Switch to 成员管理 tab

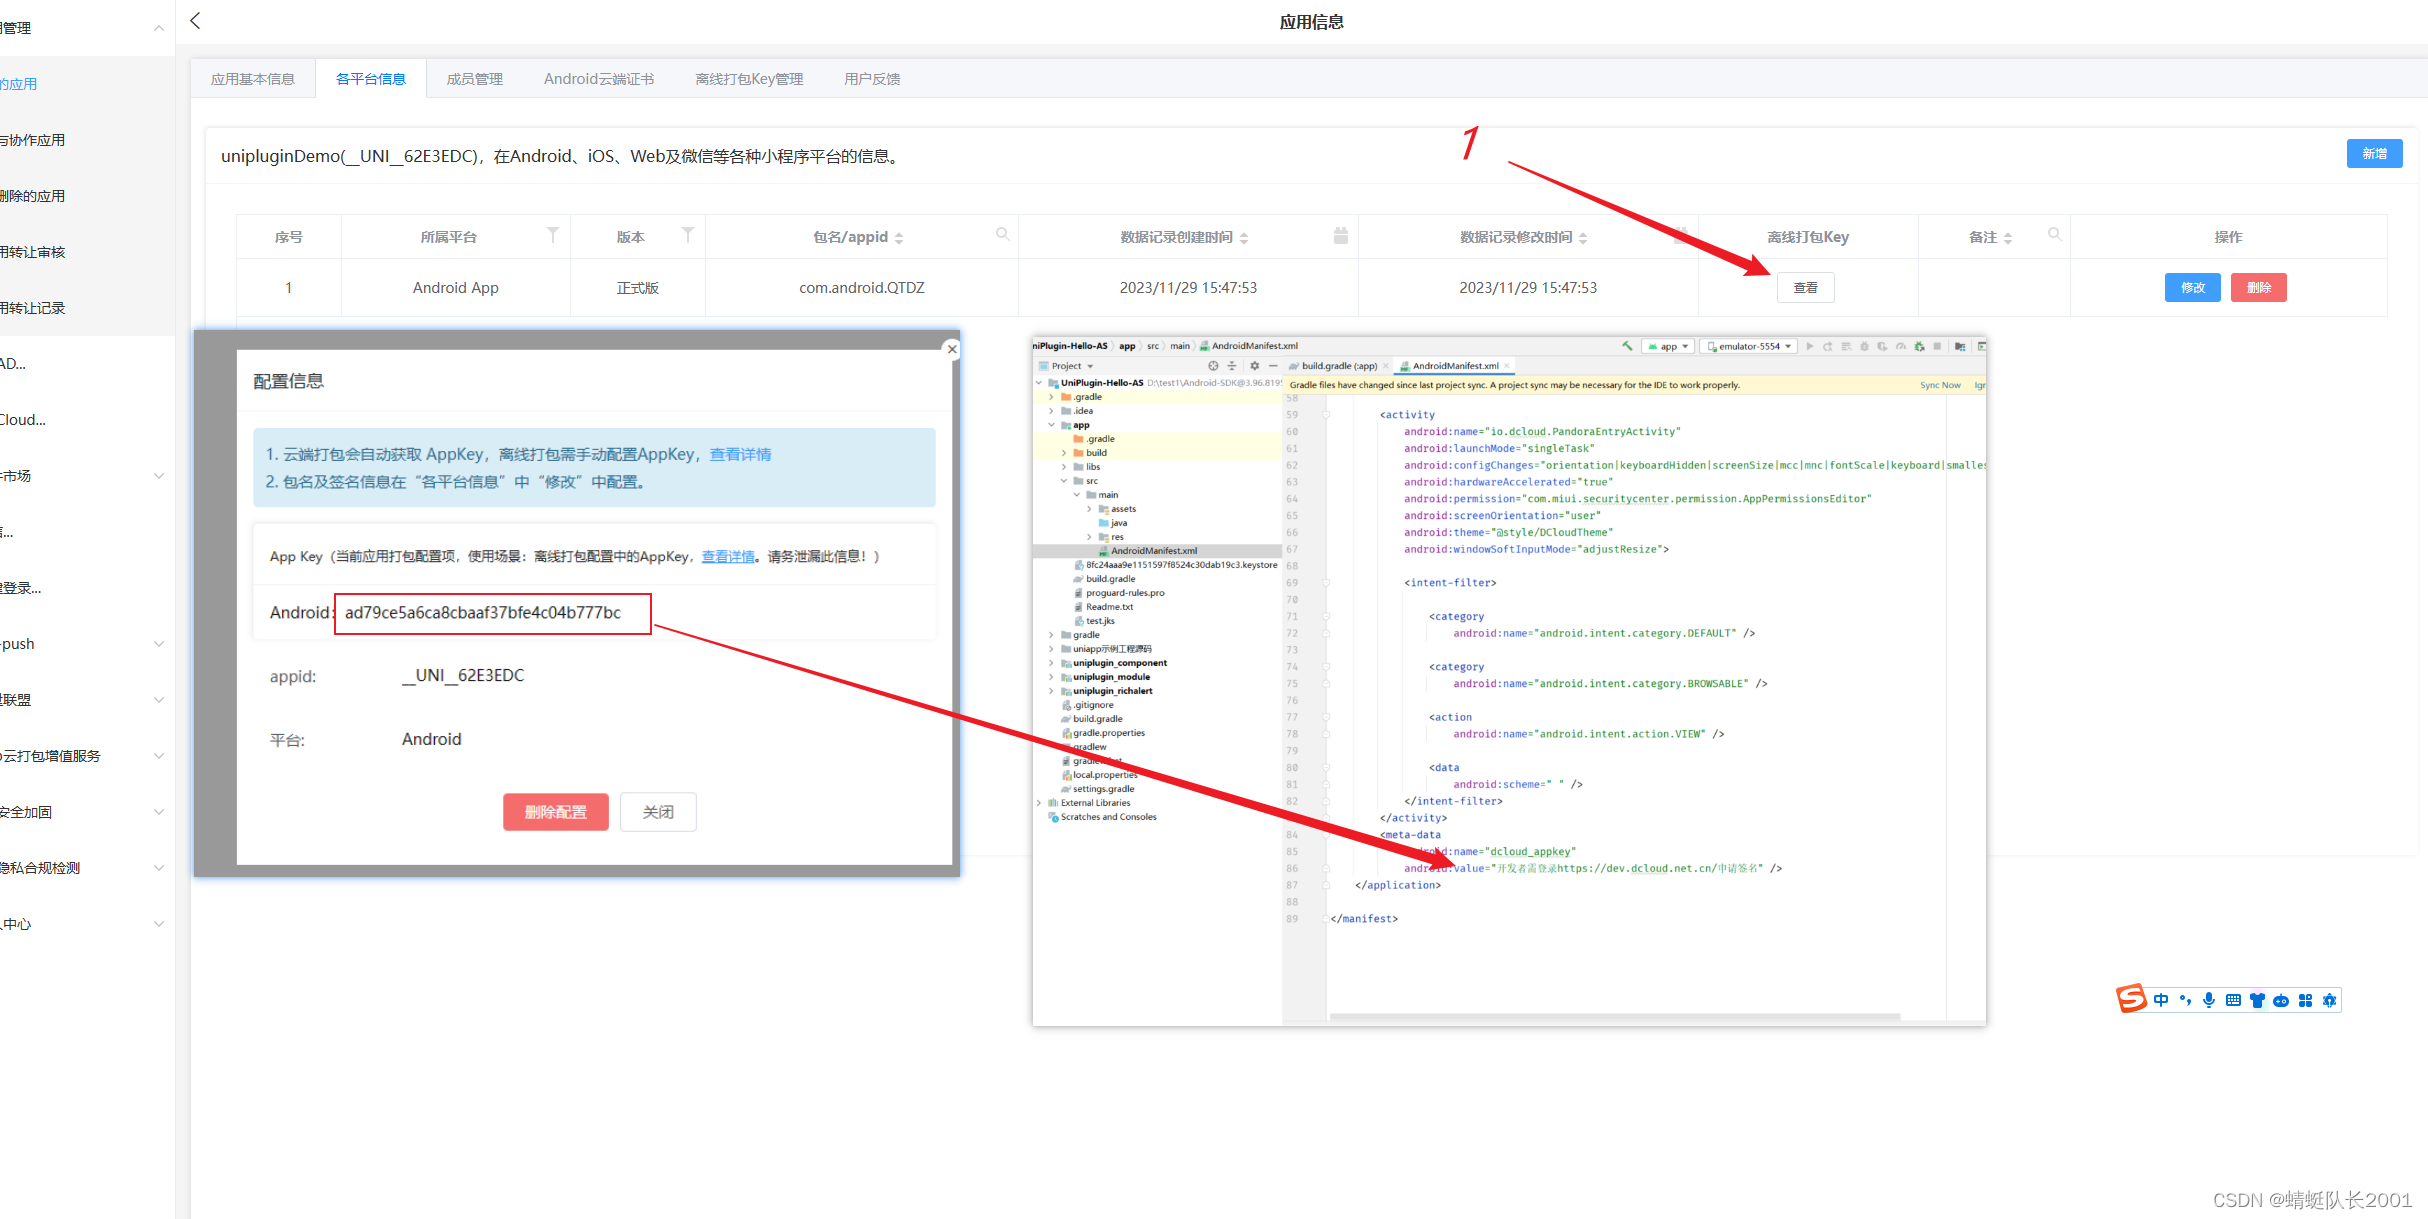(x=475, y=79)
